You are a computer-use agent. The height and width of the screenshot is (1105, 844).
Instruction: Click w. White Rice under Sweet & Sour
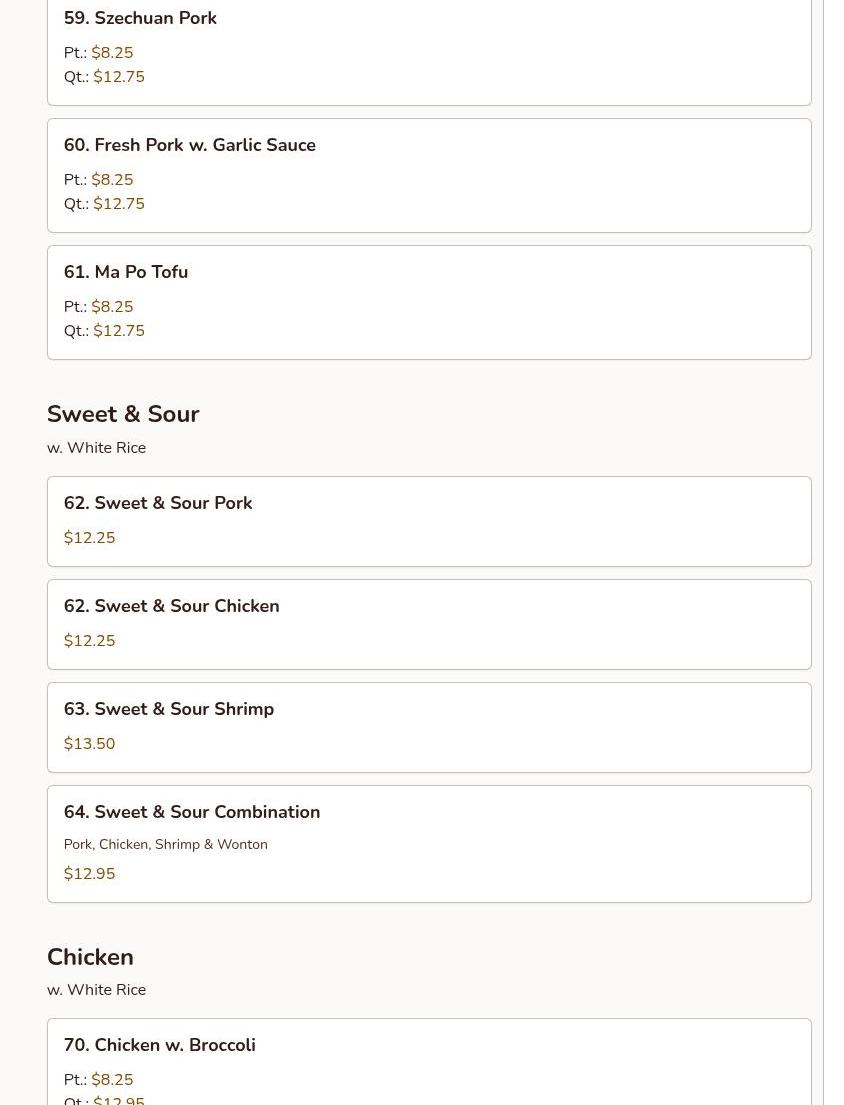coord(97,448)
